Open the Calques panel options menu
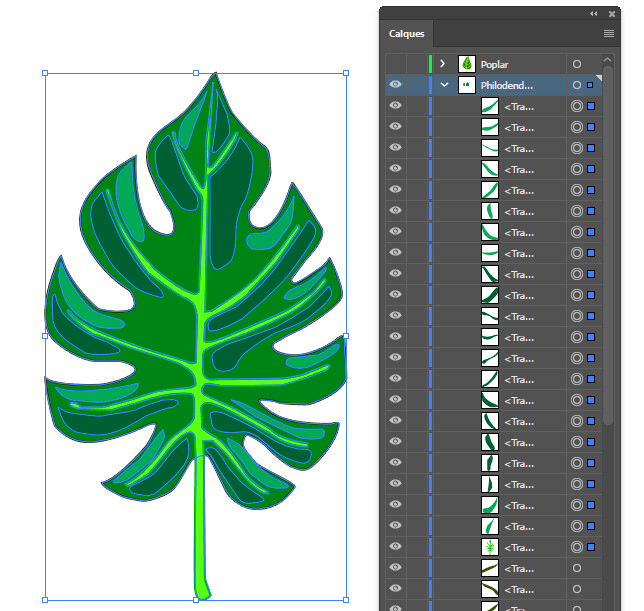This screenshot has width=644, height=611. (x=608, y=34)
